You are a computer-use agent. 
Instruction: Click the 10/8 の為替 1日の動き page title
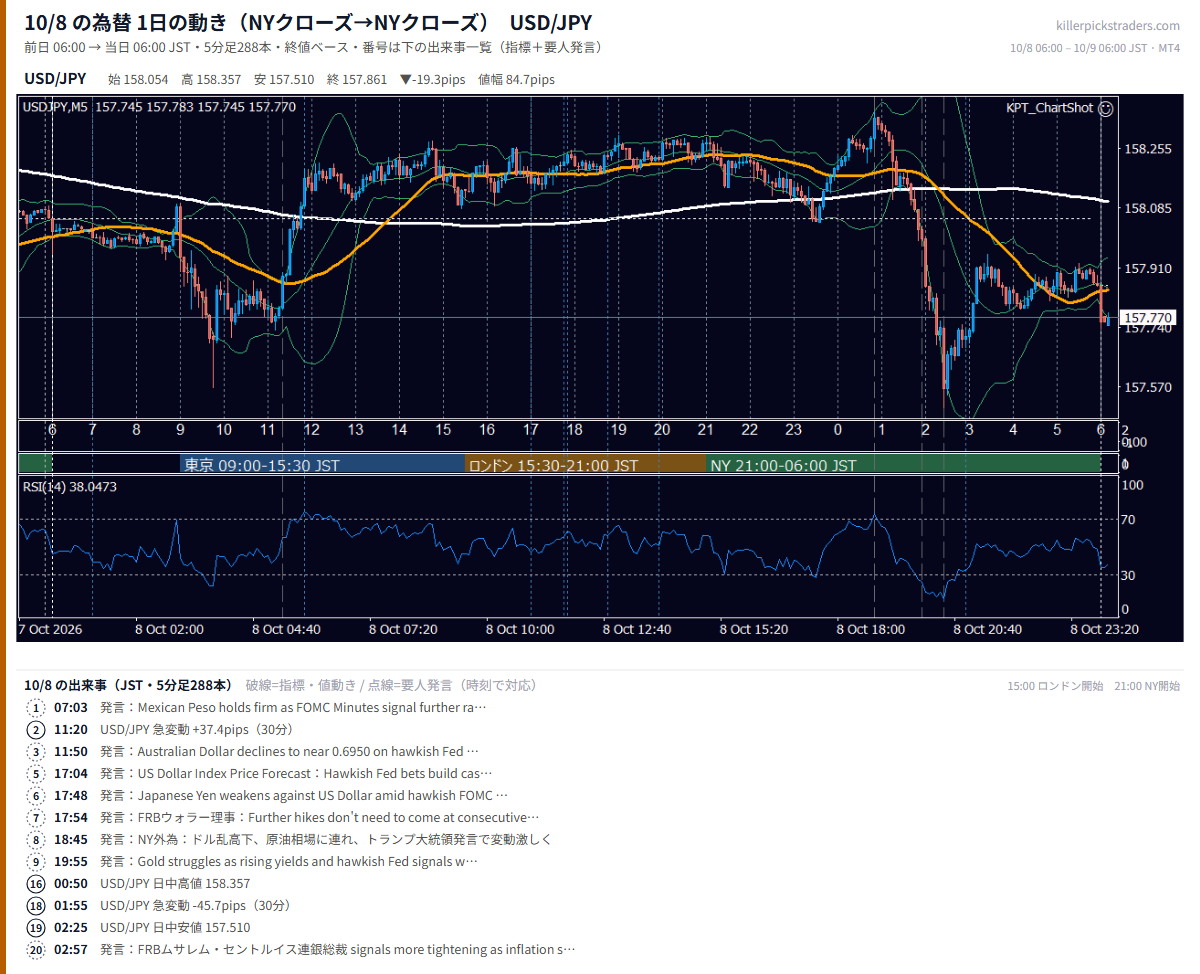tap(307, 23)
